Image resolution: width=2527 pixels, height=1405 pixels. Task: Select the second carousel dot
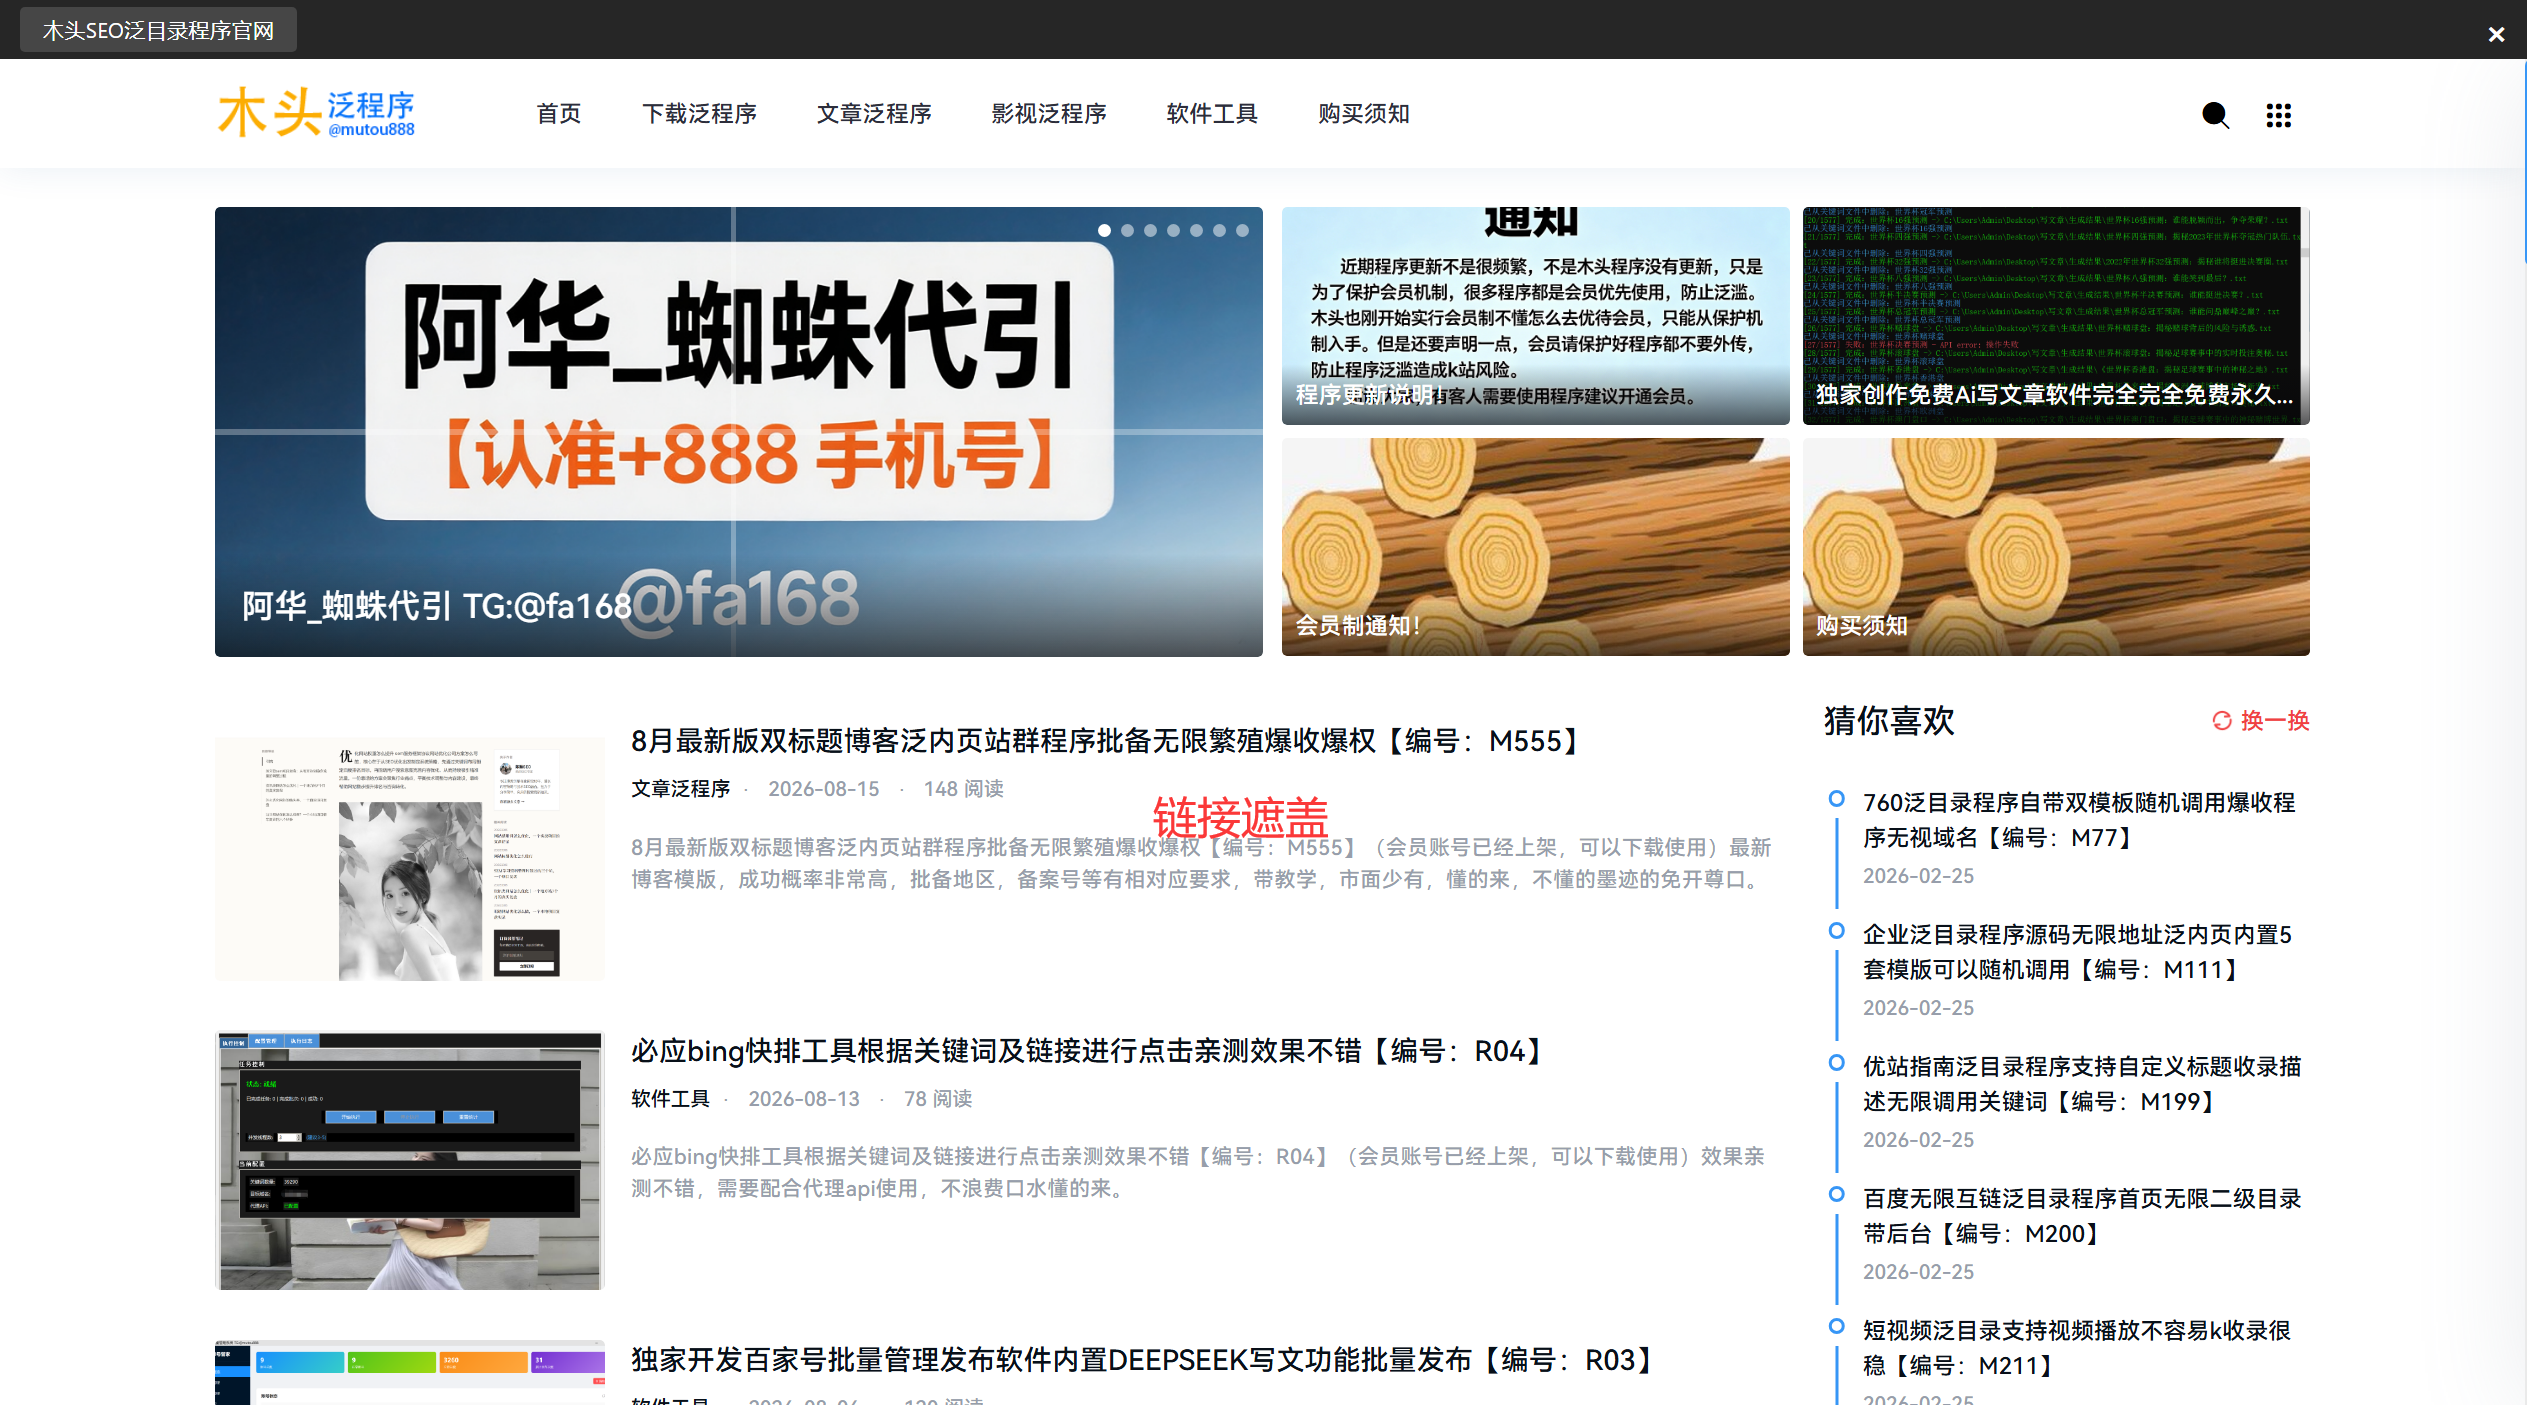pos(1127,230)
